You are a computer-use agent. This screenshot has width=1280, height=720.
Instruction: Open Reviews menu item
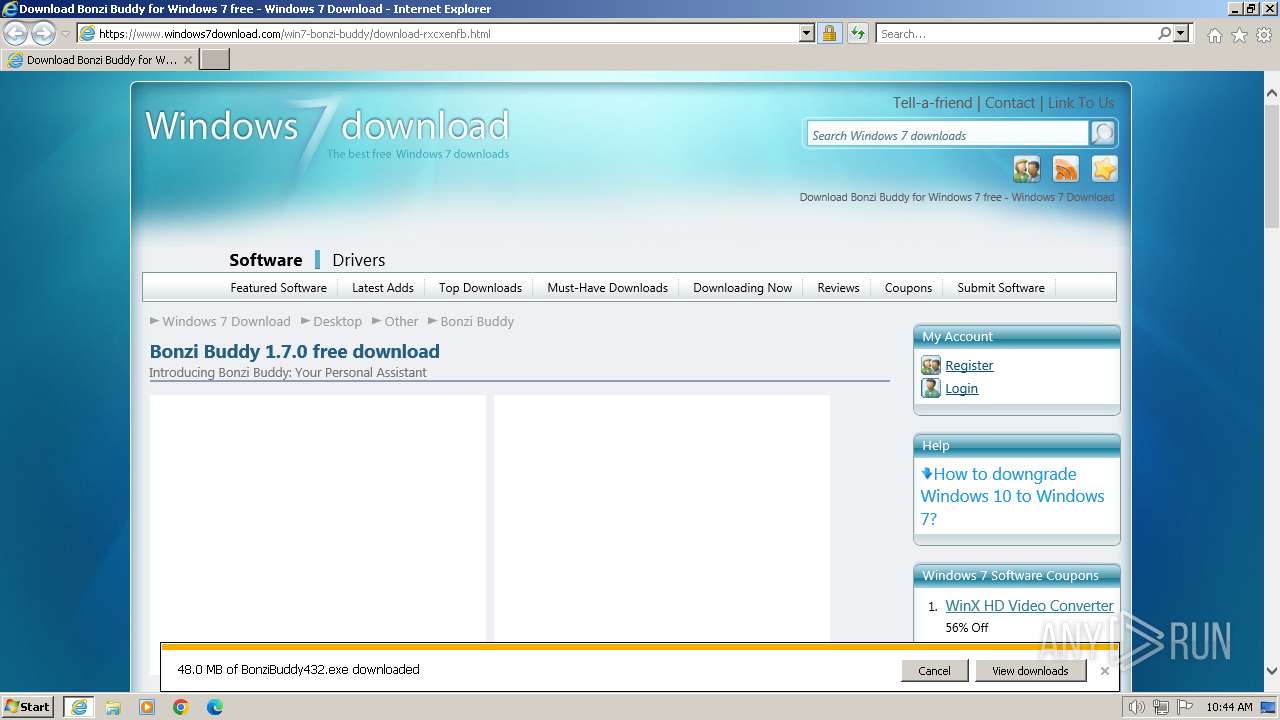[x=838, y=288]
